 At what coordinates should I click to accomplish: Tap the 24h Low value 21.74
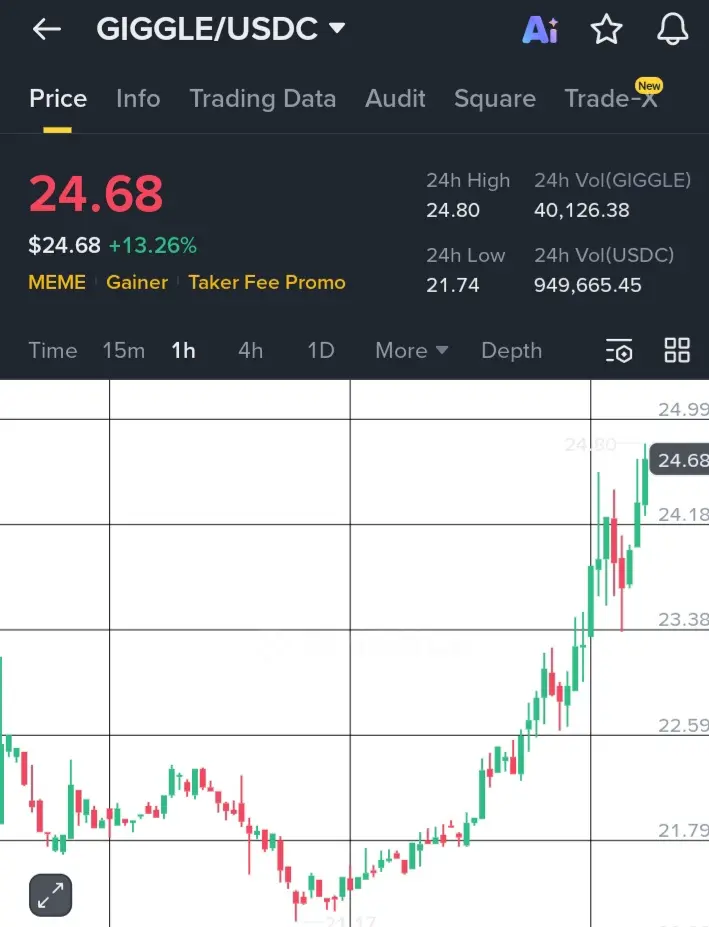point(452,285)
